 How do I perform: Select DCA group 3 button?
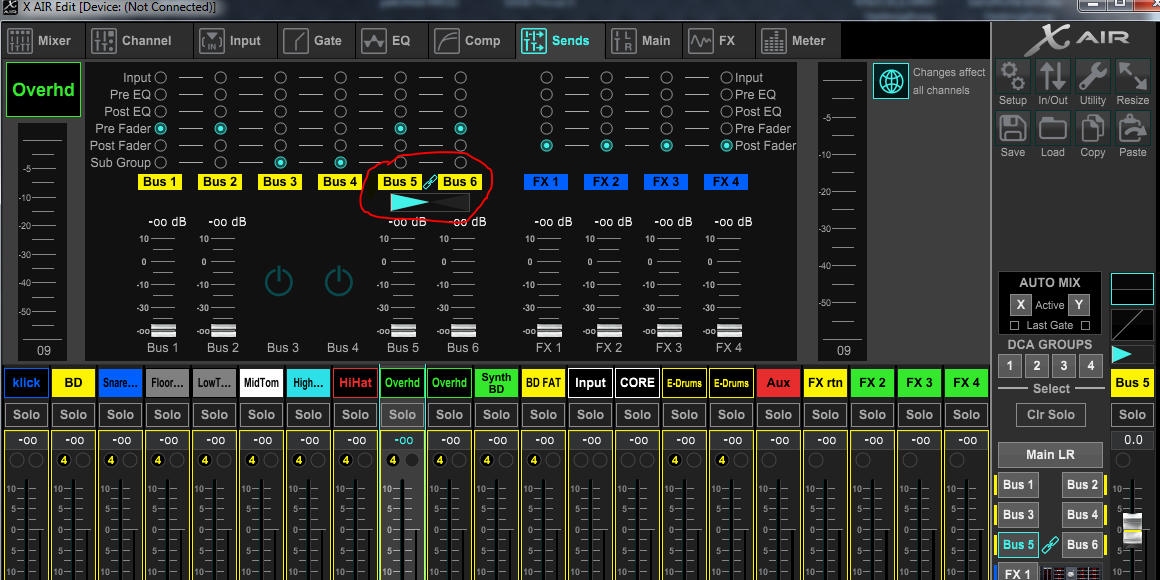coord(1063,365)
